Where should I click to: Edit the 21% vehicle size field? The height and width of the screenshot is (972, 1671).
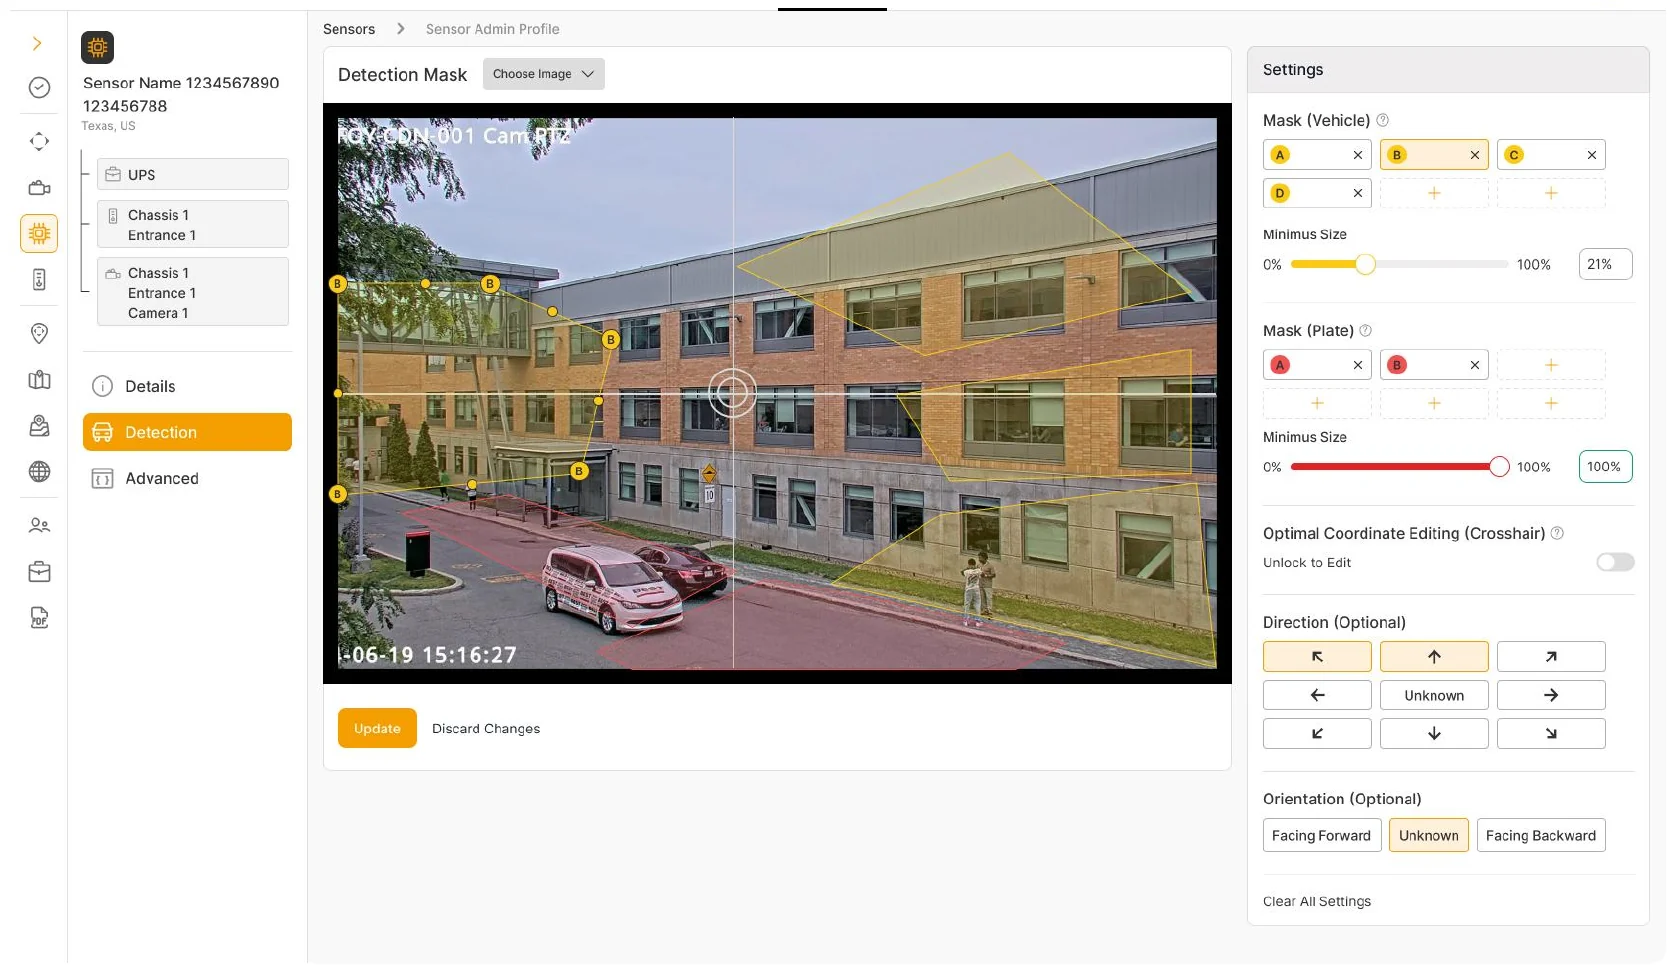(x=1605, y=264)
